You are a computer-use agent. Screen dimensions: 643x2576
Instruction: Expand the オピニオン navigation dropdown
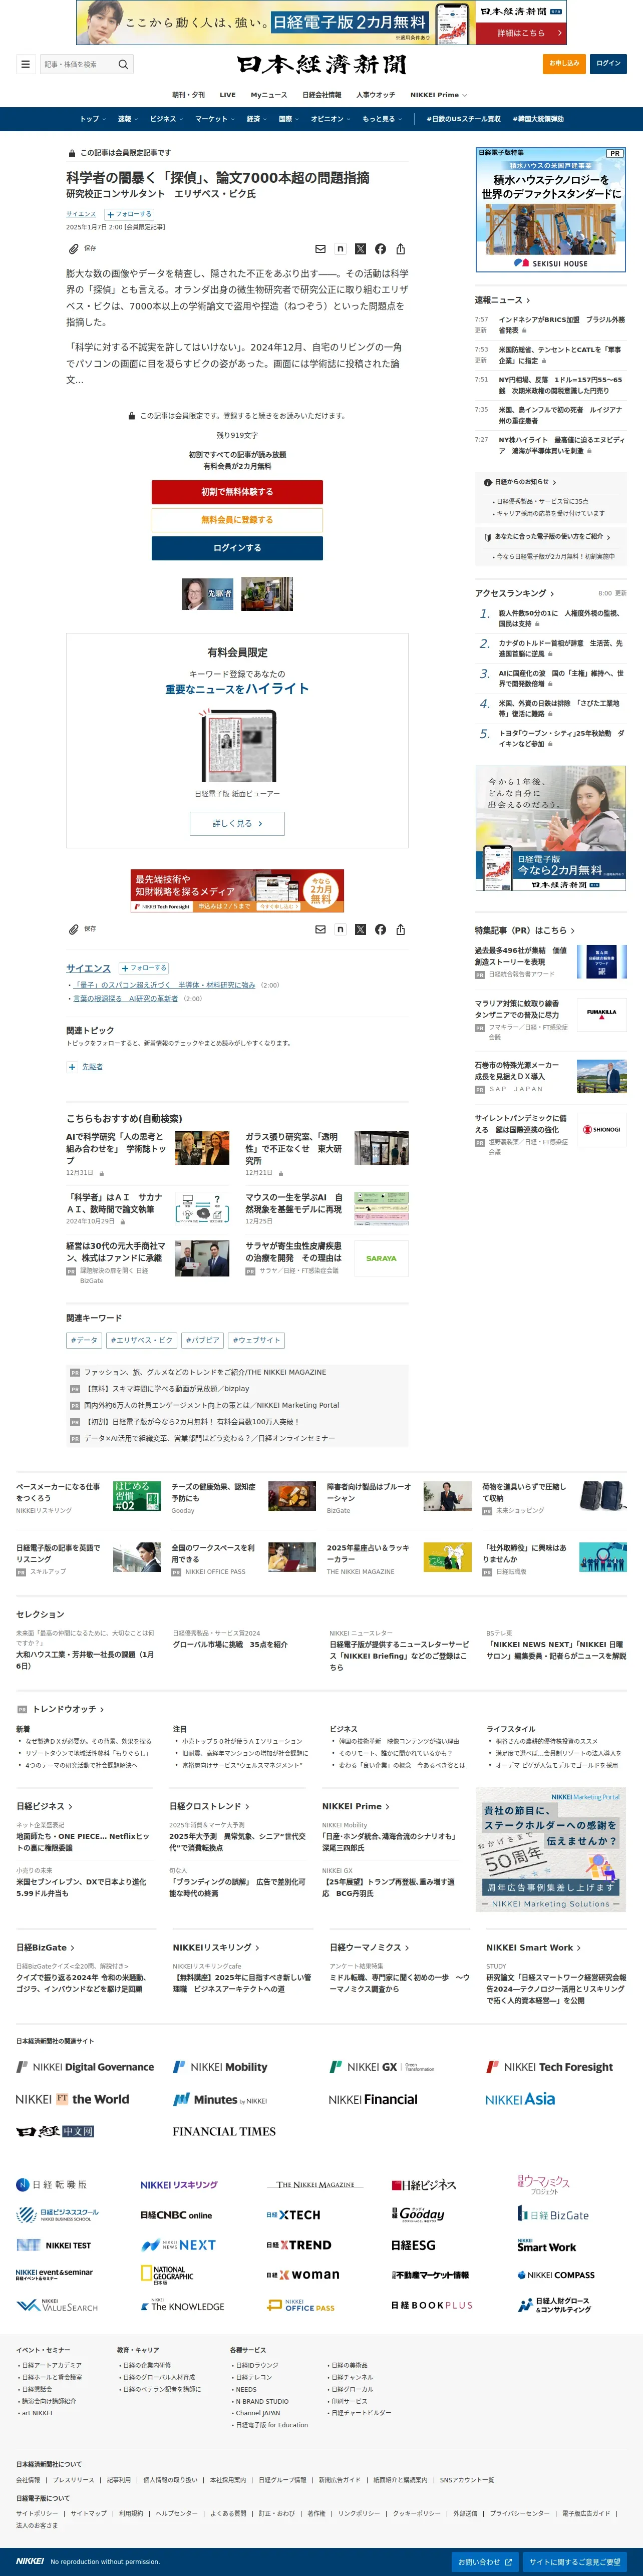click(x=330, y=119)
